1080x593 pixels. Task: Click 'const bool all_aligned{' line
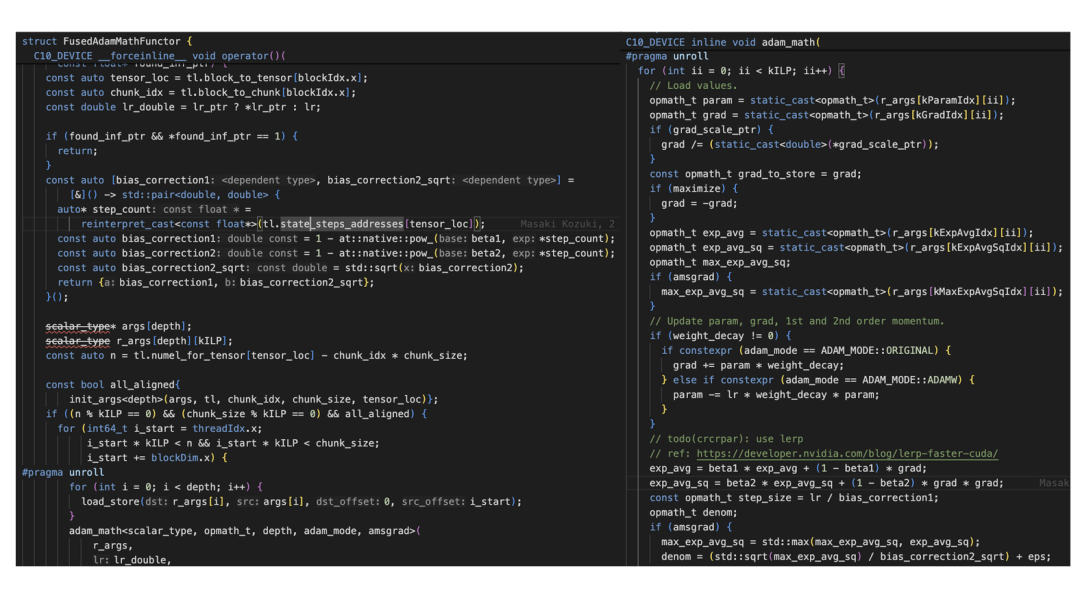coord(113,384)
